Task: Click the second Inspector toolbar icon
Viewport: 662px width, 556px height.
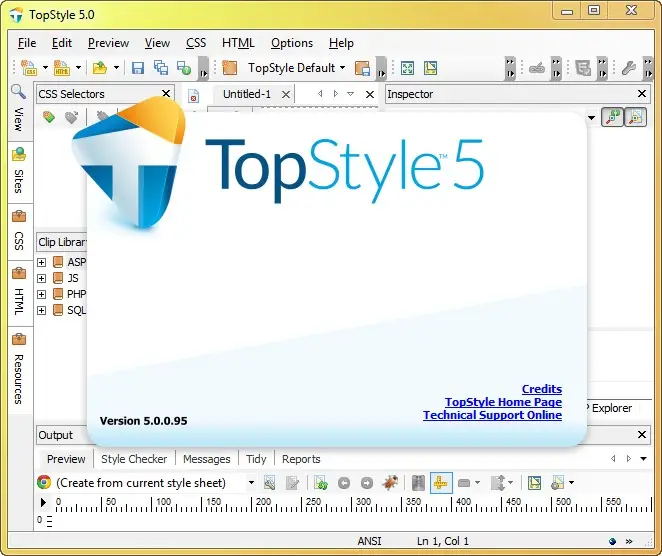Action: coord(636,117)
